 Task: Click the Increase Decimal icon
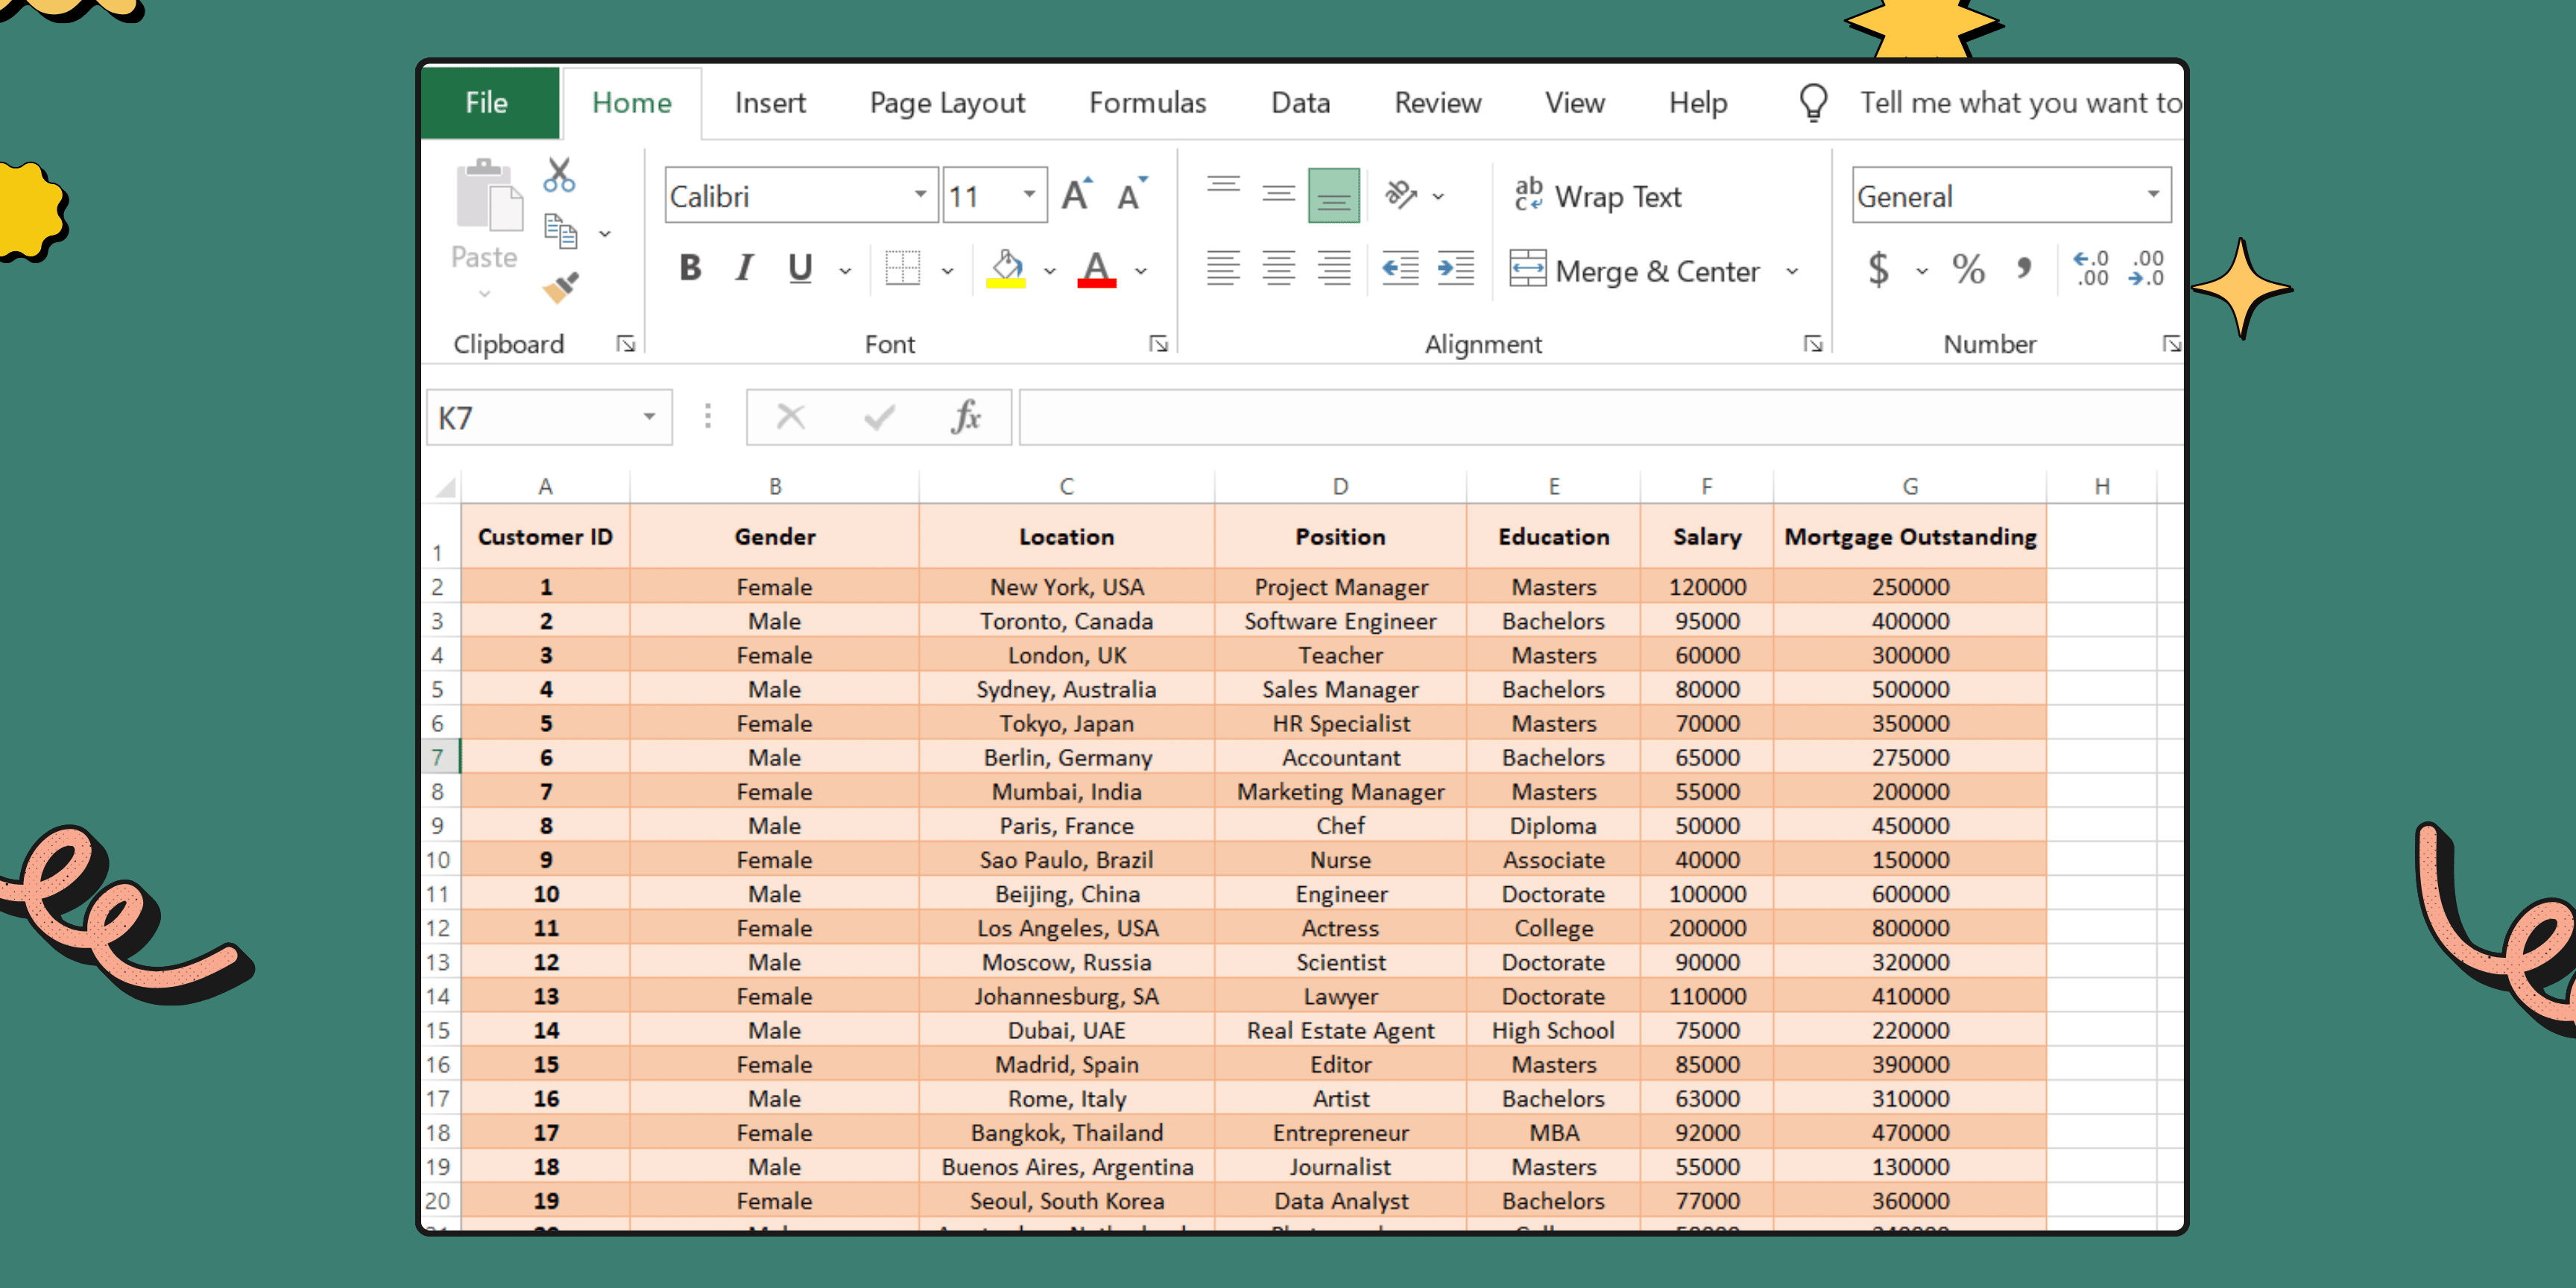[x=2091, y=269]
